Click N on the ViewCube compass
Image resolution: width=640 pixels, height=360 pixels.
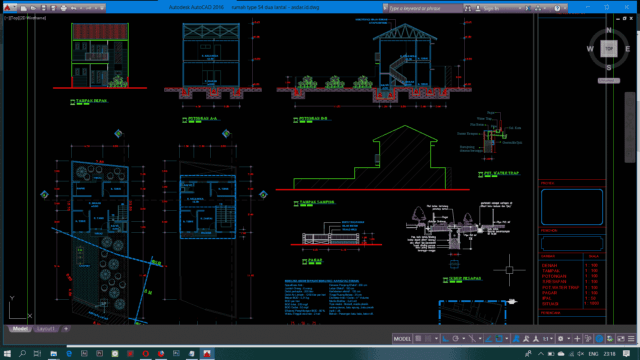tap(609, 30)
